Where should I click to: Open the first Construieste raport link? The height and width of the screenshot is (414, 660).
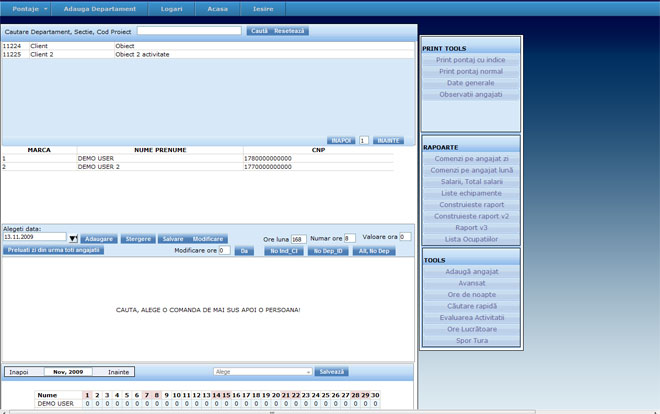(471, 204)
